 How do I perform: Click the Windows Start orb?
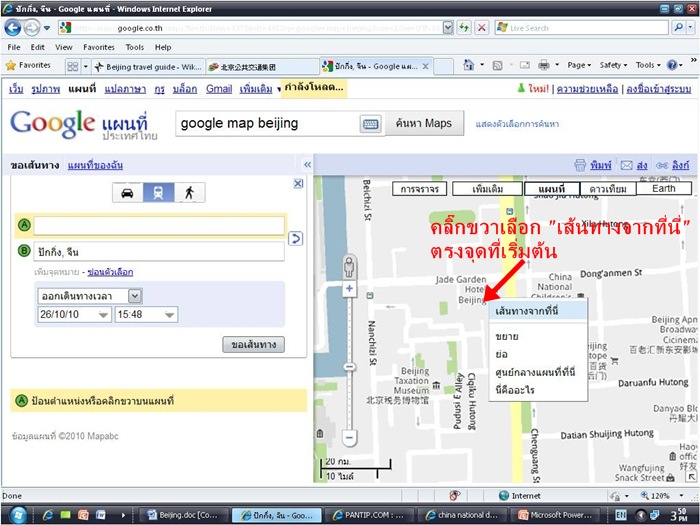tap(18, 514)
